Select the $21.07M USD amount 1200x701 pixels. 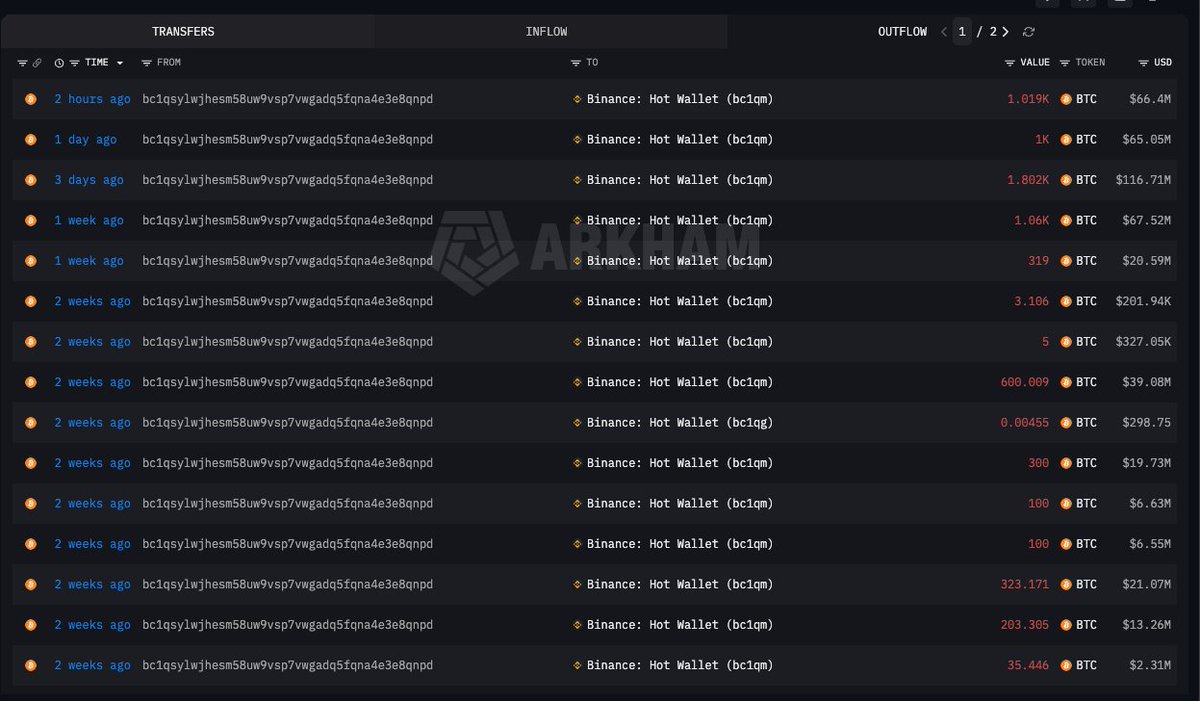(x=1147, y=584)
